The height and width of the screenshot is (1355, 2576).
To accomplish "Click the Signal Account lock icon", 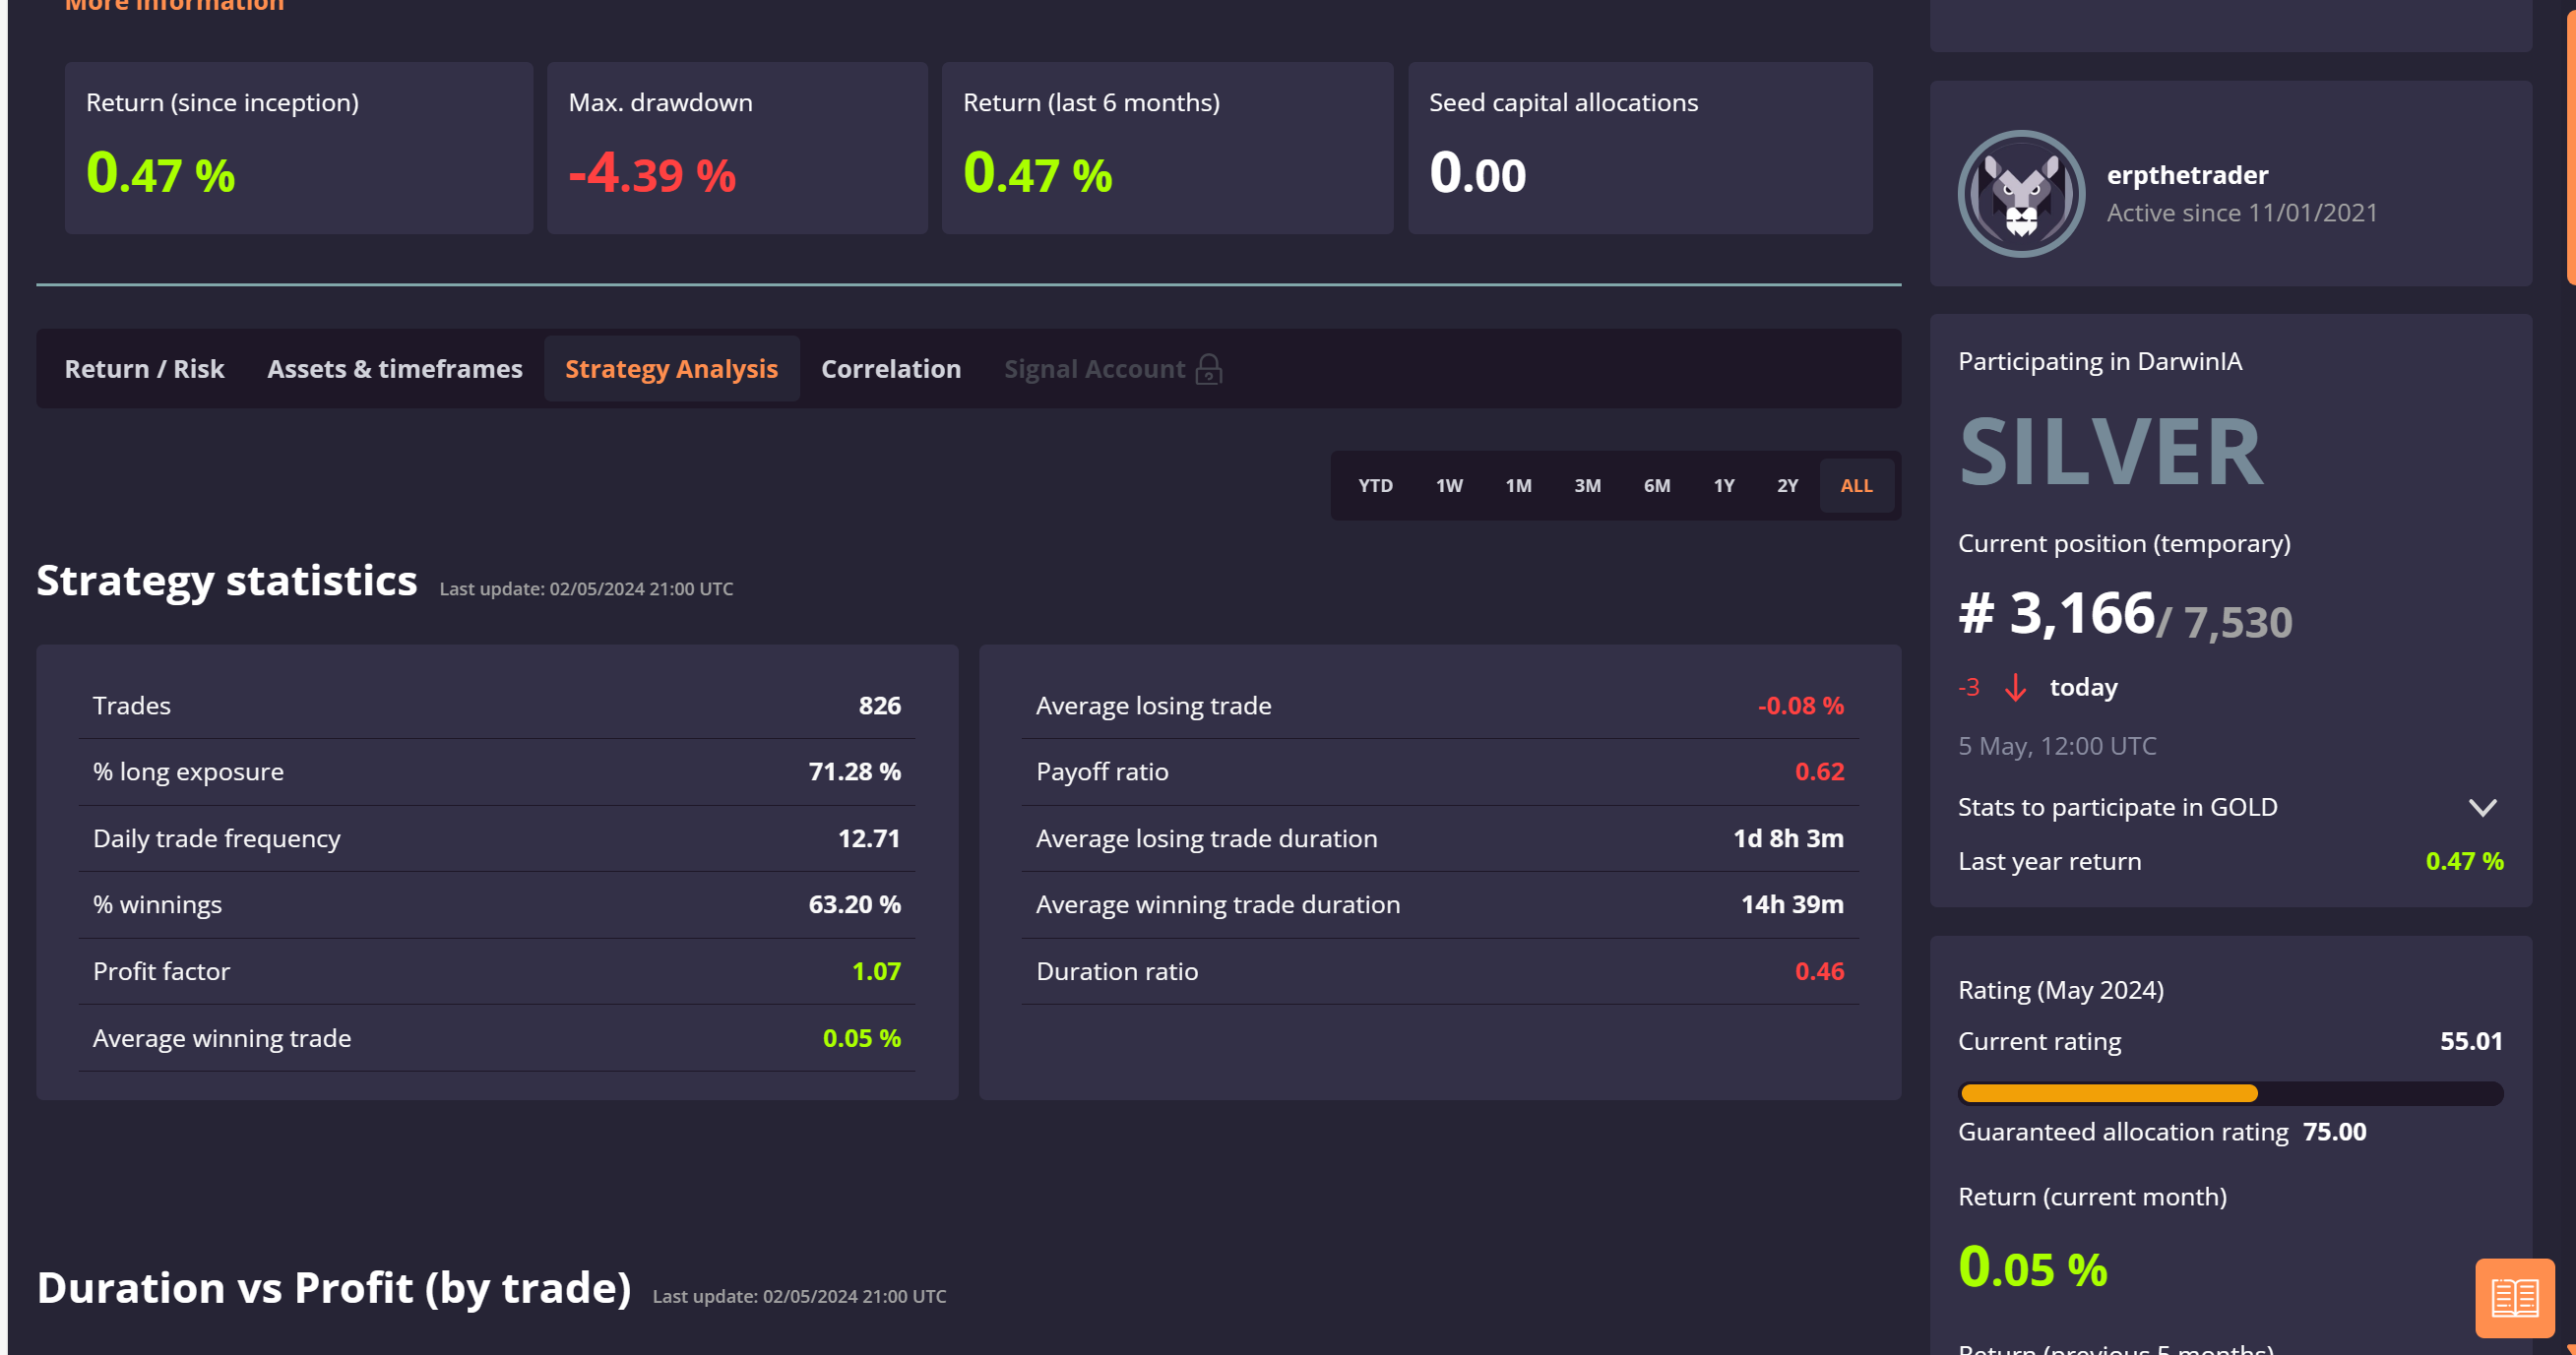I will pos(1208,369).
